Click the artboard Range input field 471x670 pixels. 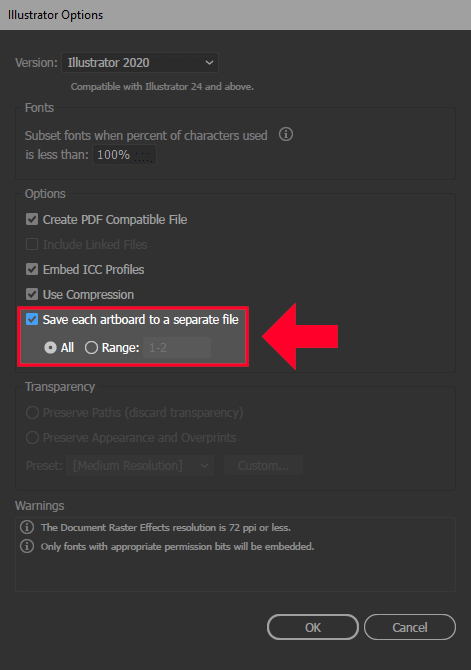(x=177, y=347)
